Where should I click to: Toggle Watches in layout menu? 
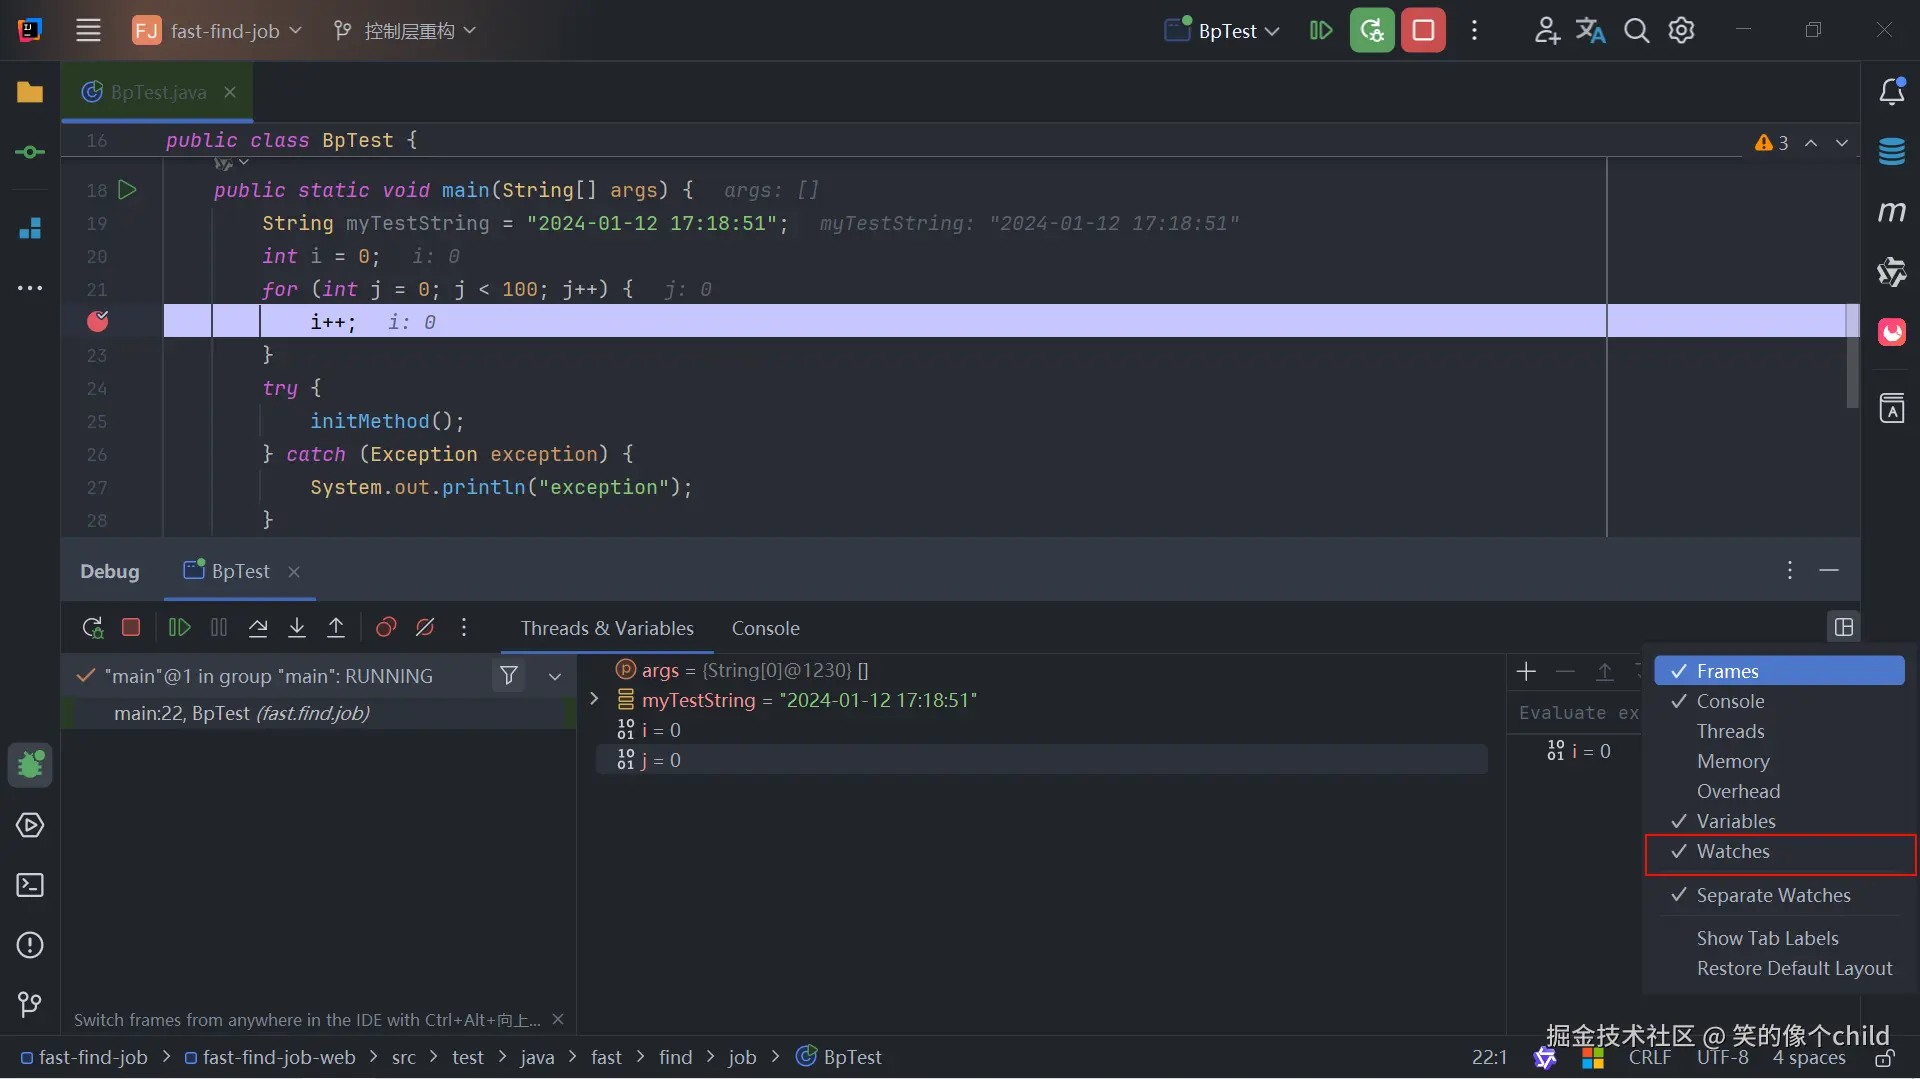tap(1779, 852)
